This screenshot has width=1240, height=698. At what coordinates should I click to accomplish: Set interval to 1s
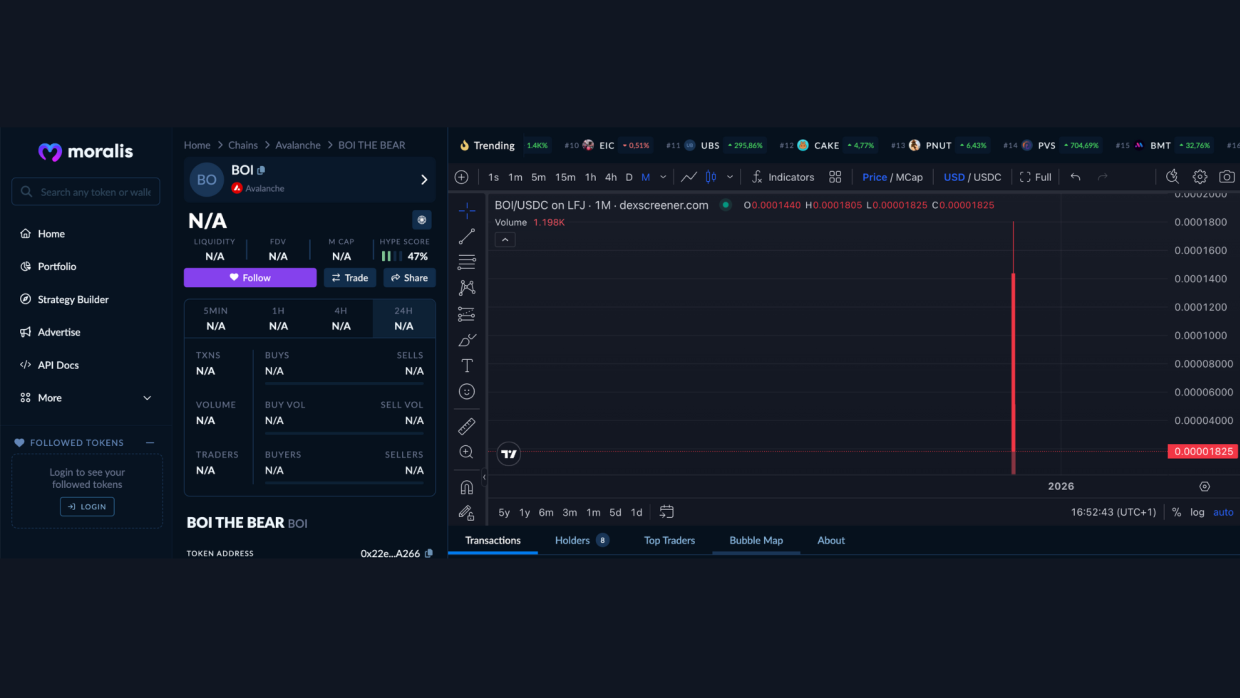click(x=494, y=177)
